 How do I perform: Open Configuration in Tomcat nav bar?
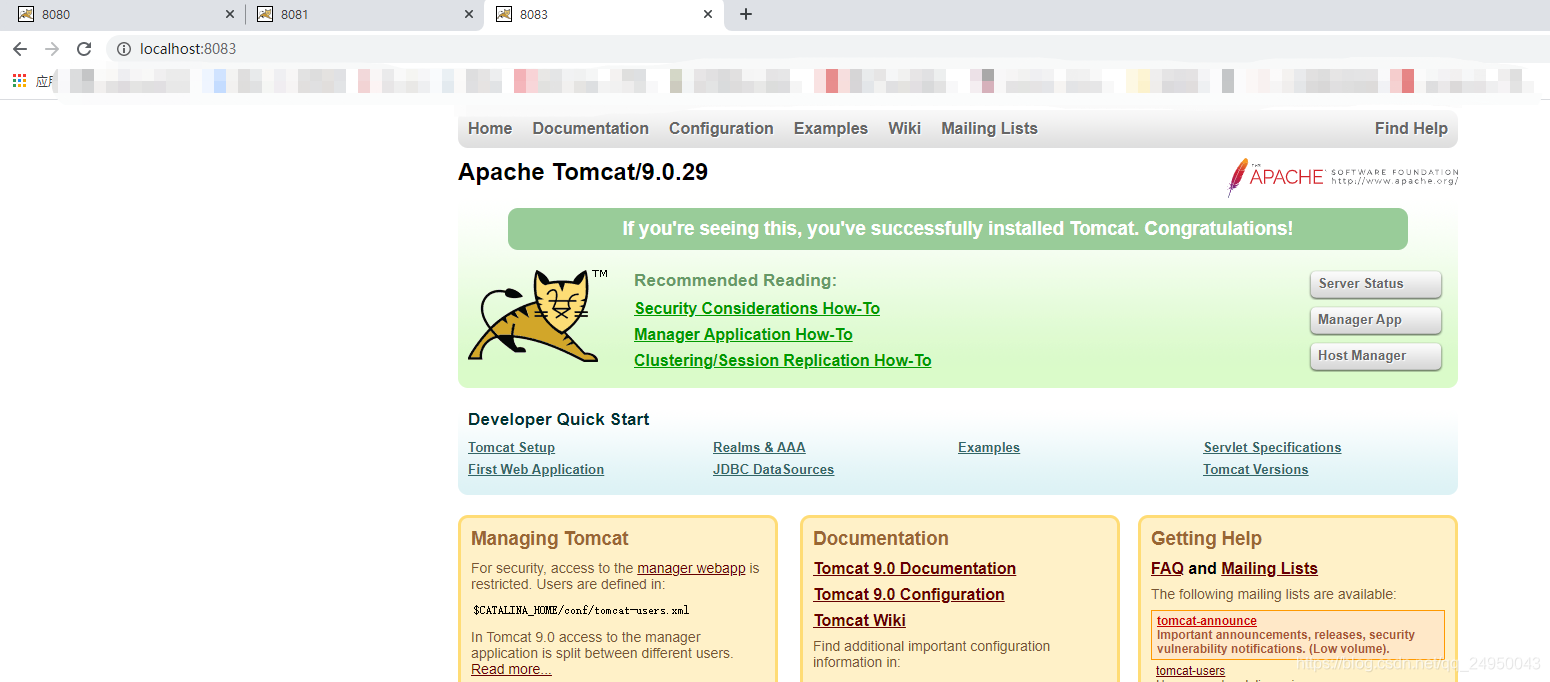(721, 128)
